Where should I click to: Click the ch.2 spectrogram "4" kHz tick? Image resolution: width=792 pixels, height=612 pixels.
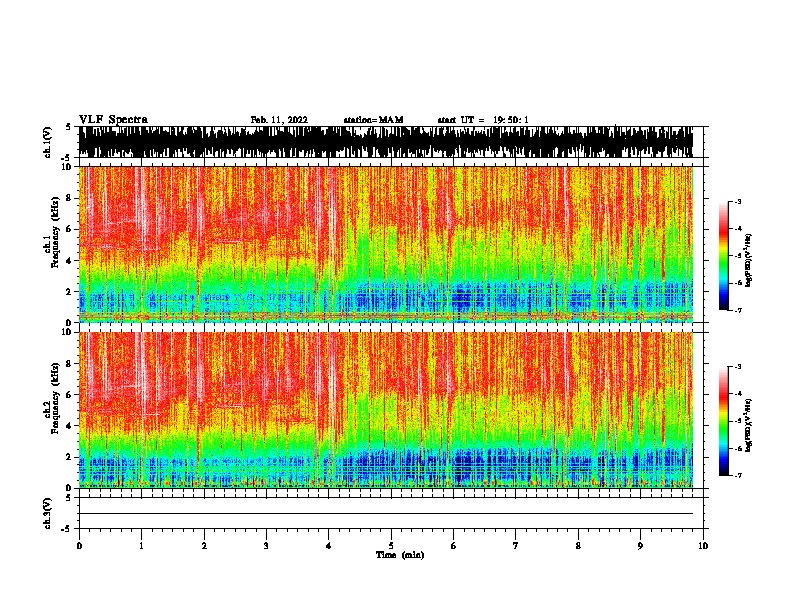pyautogui.click(x=70, y=426)
